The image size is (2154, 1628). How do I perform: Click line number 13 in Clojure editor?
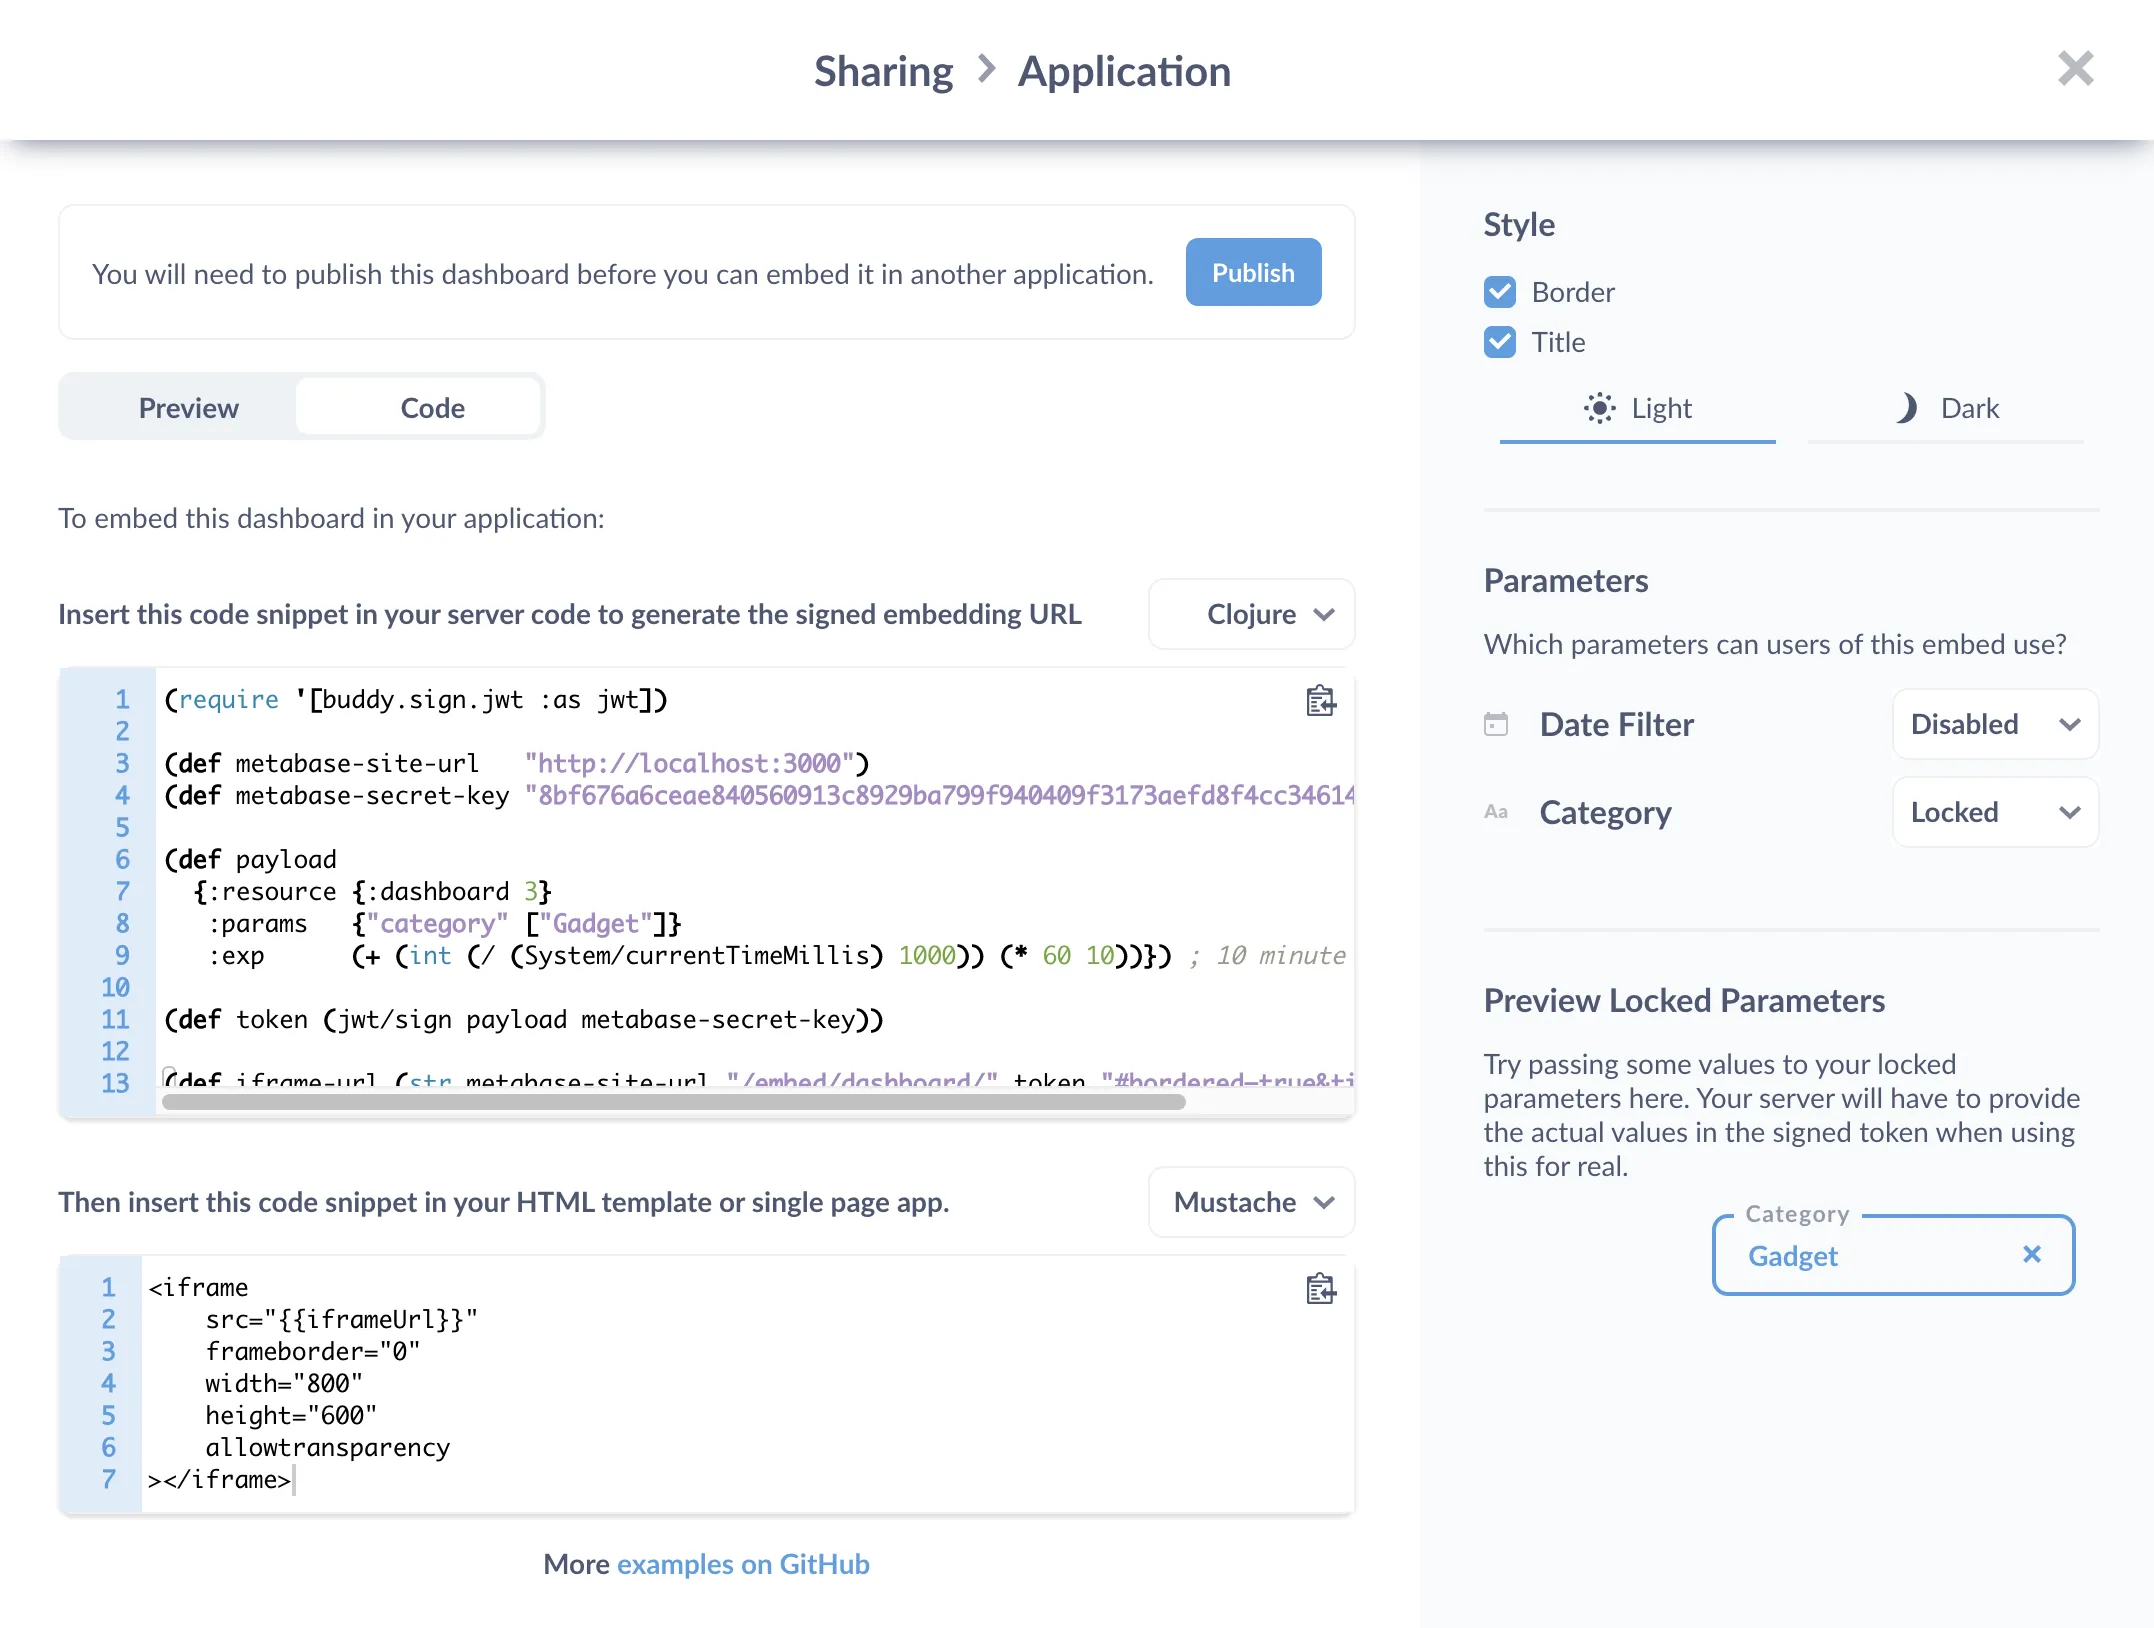pyautogui.click(x=115, y=1083)
